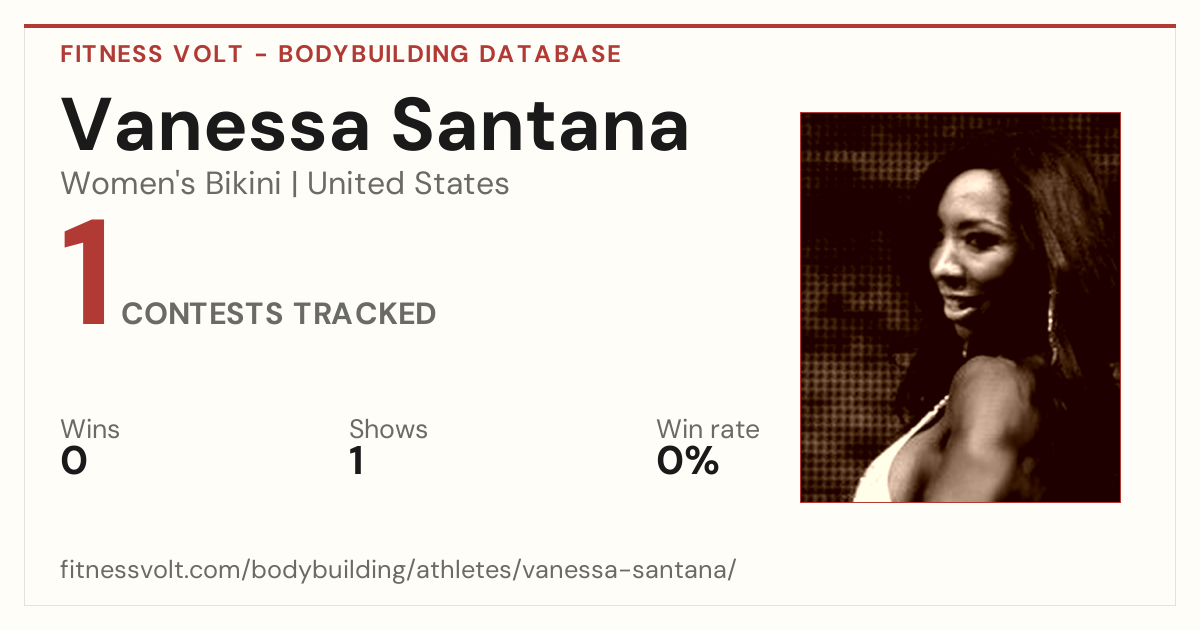
Task: Open the fitnessvolt.com athlete profile URL
Action: click(x=398, y=571)
